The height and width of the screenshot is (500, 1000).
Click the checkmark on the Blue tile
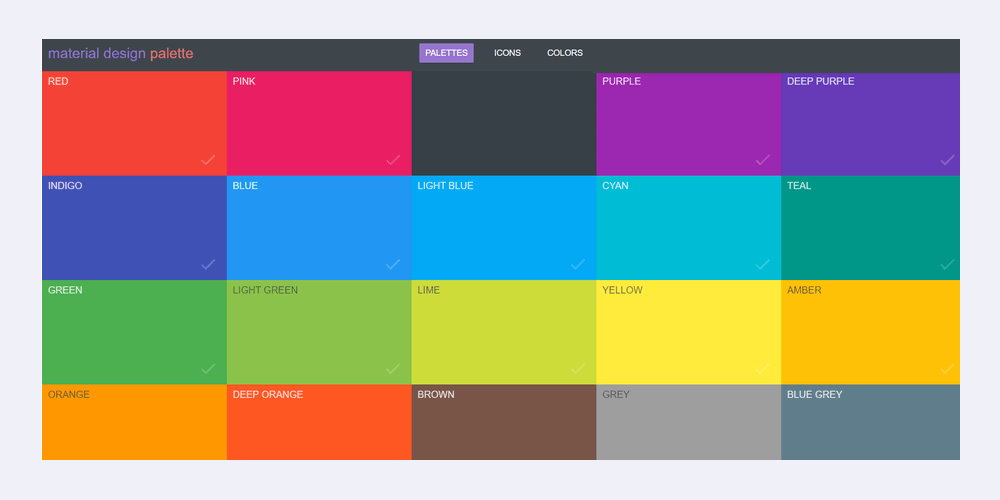point(393,264)
